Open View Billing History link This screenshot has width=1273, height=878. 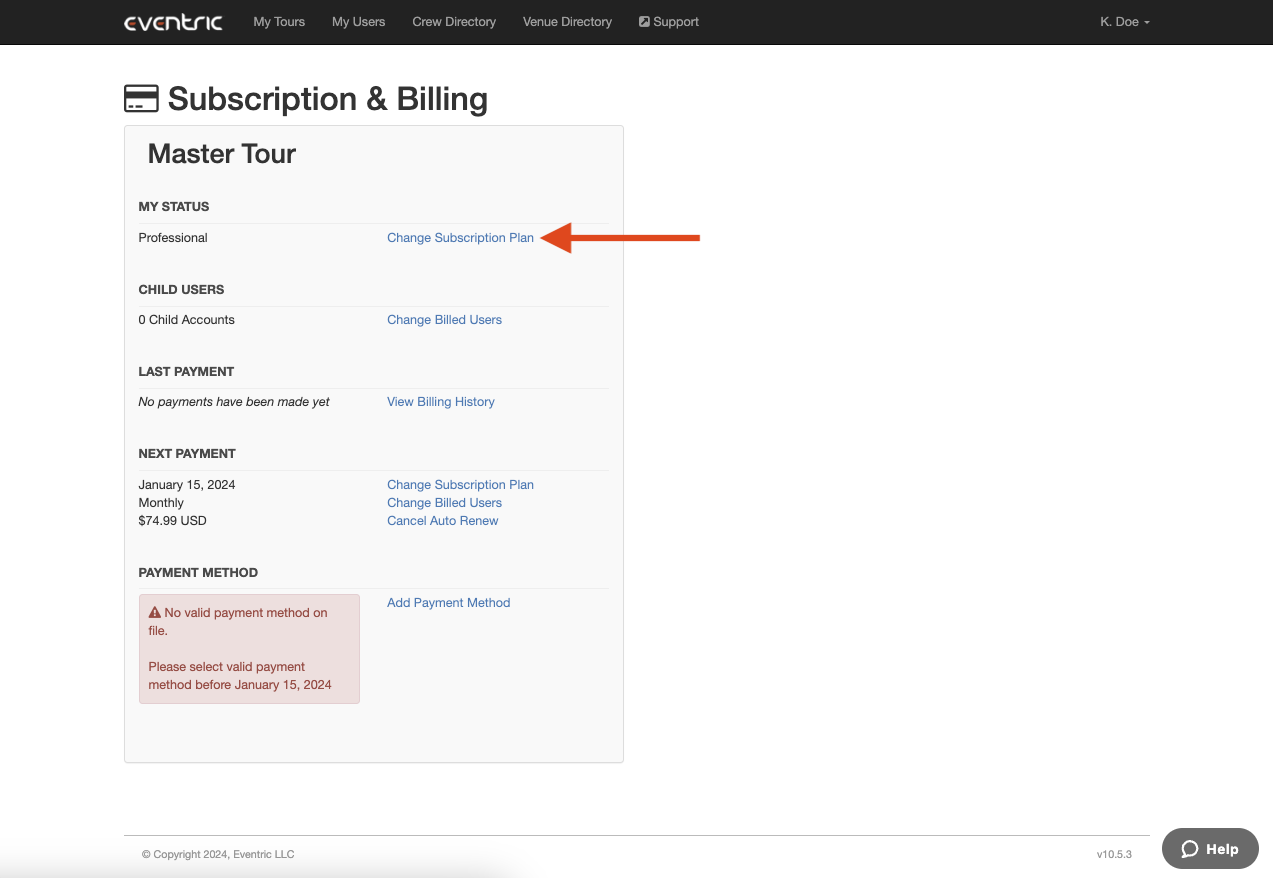coord(441,402)
